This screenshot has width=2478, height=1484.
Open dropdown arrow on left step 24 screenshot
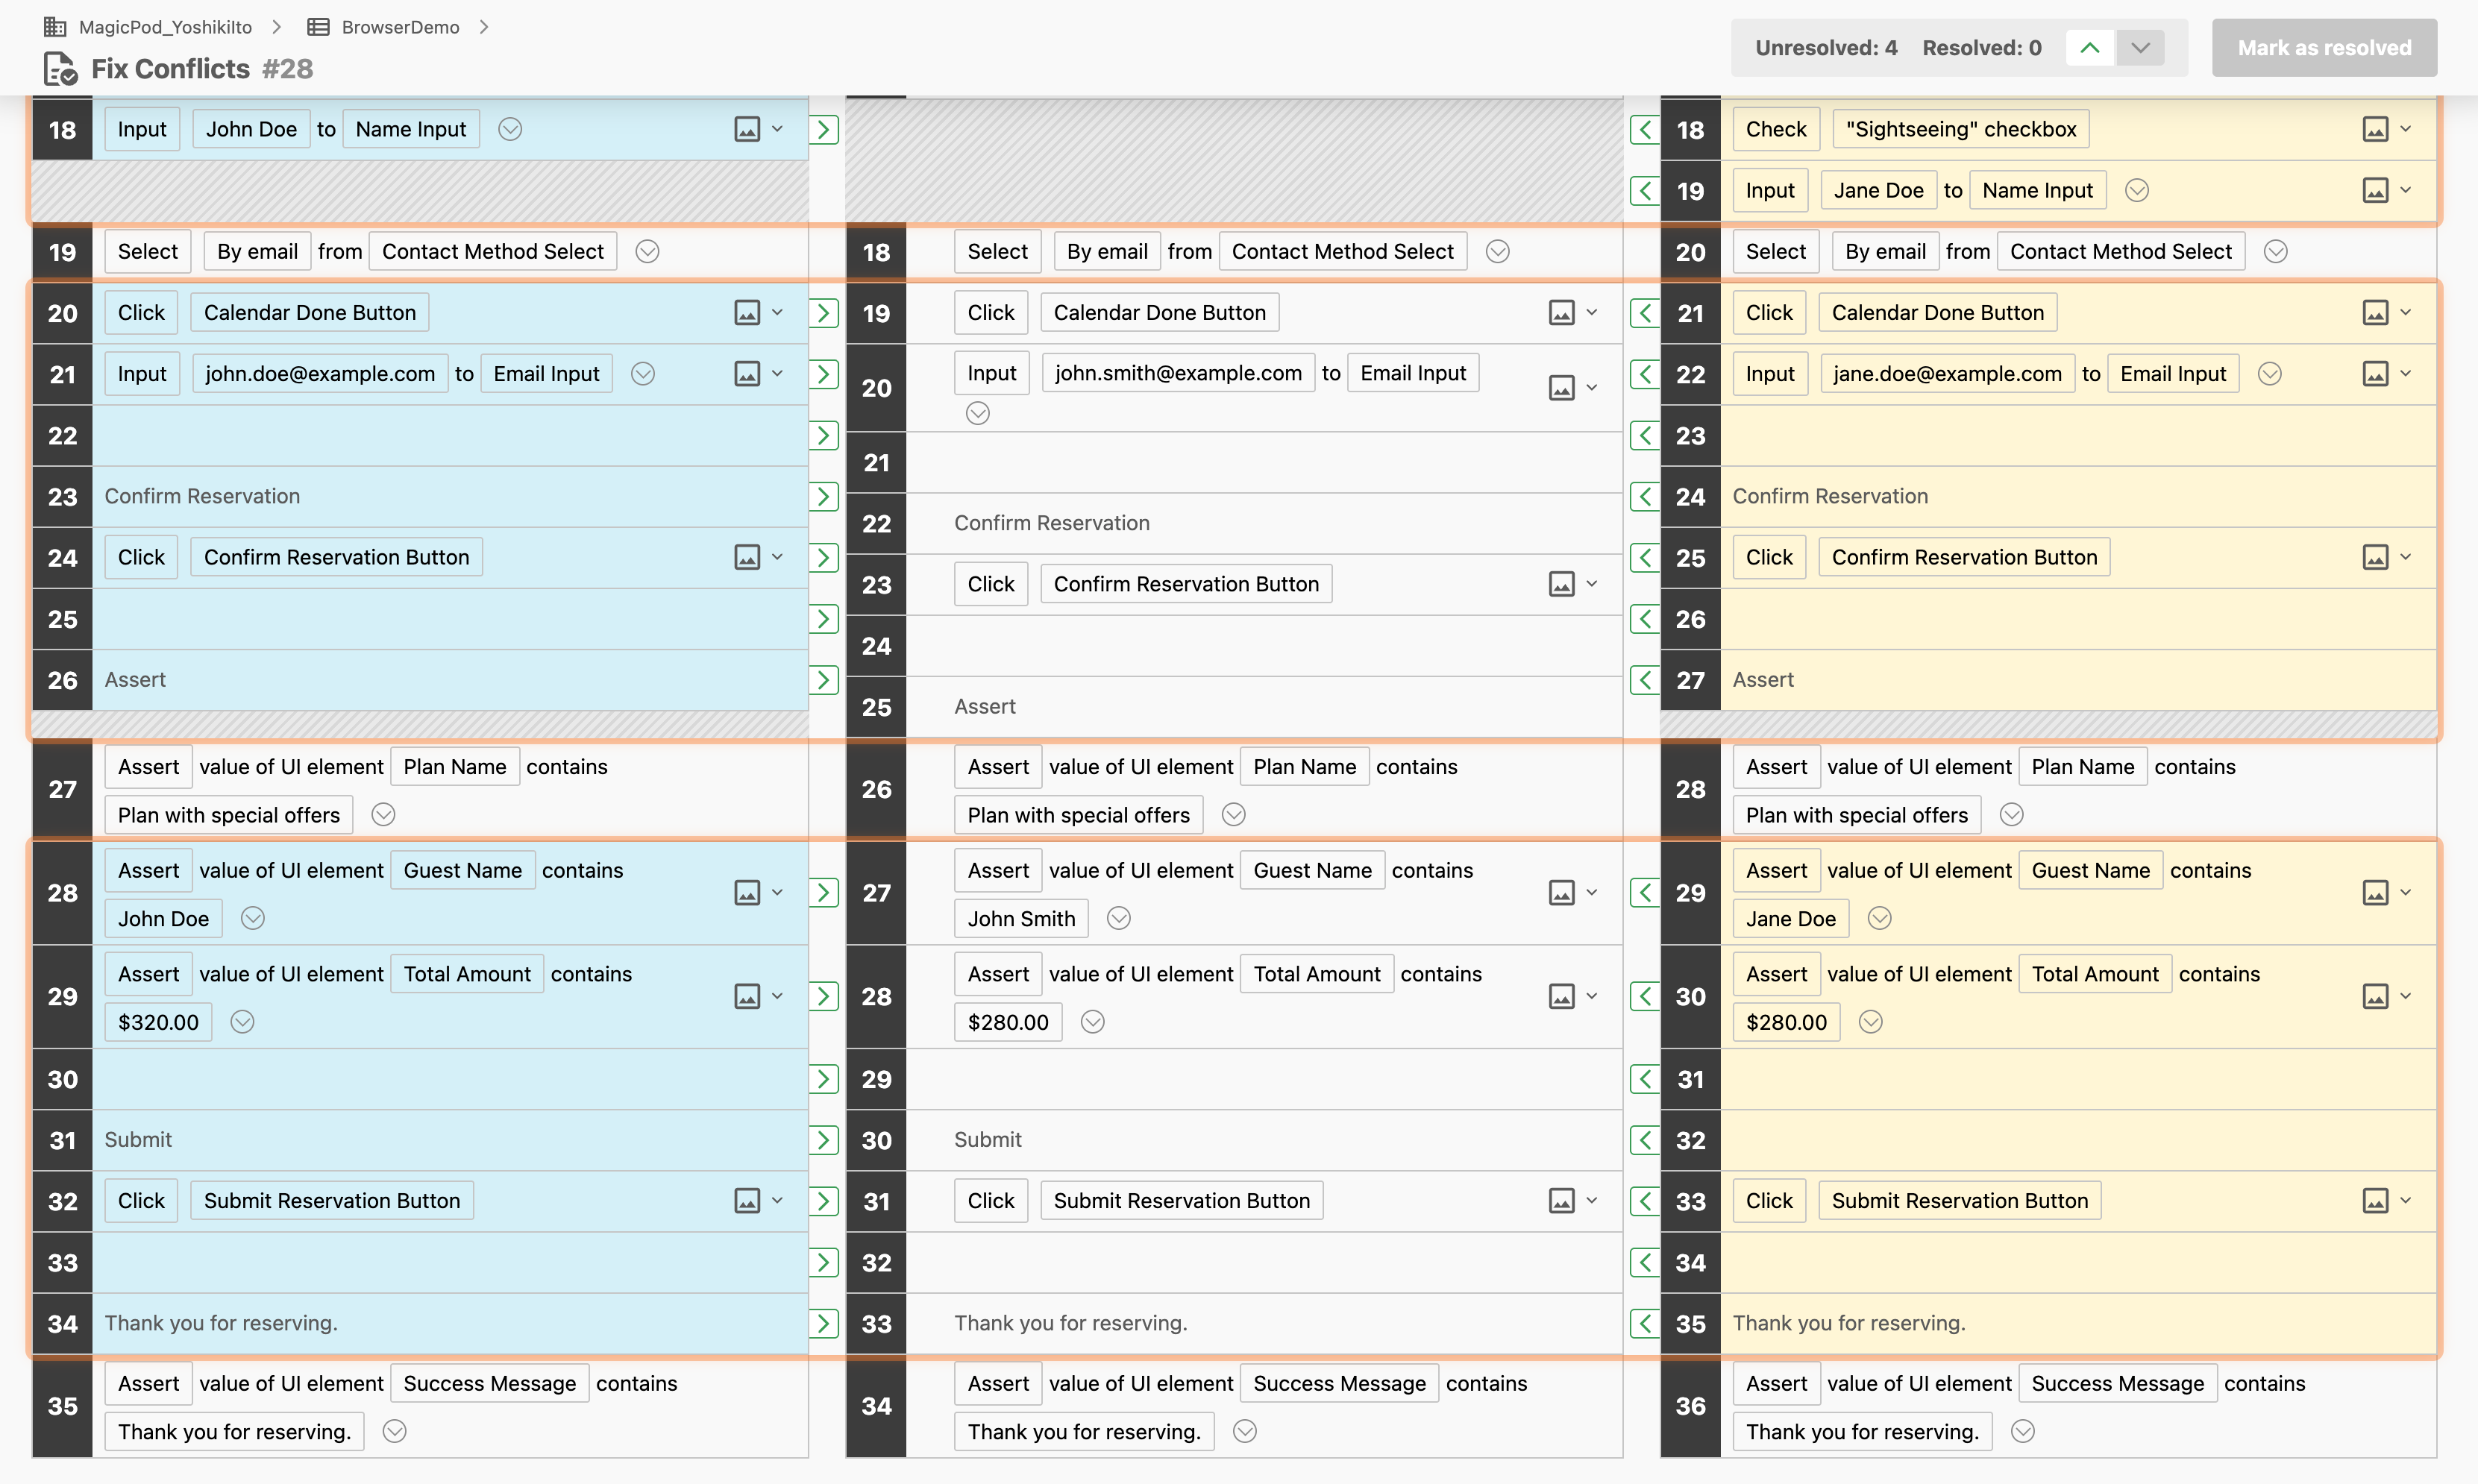tap(777, 557)
